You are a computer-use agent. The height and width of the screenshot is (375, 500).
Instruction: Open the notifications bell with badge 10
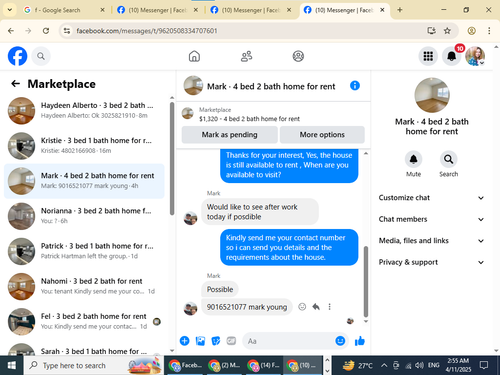(452, 56)
